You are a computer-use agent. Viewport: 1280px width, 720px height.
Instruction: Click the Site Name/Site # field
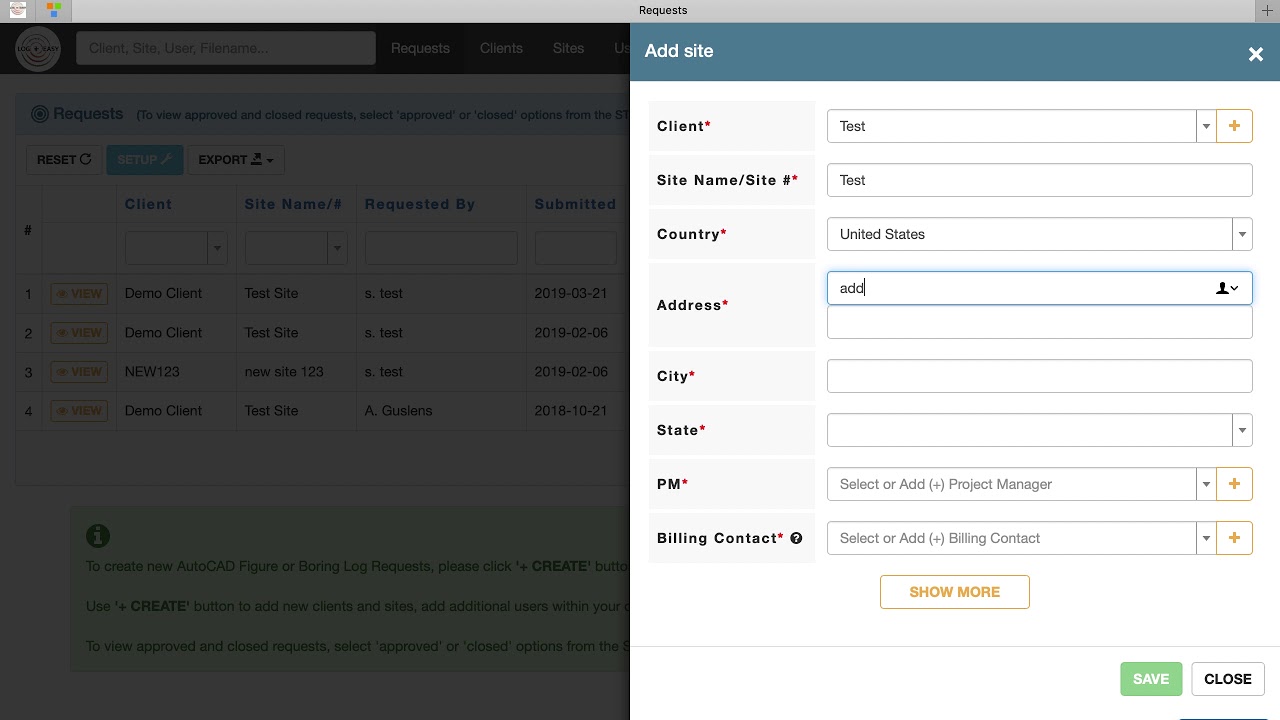coord(1040,180)
